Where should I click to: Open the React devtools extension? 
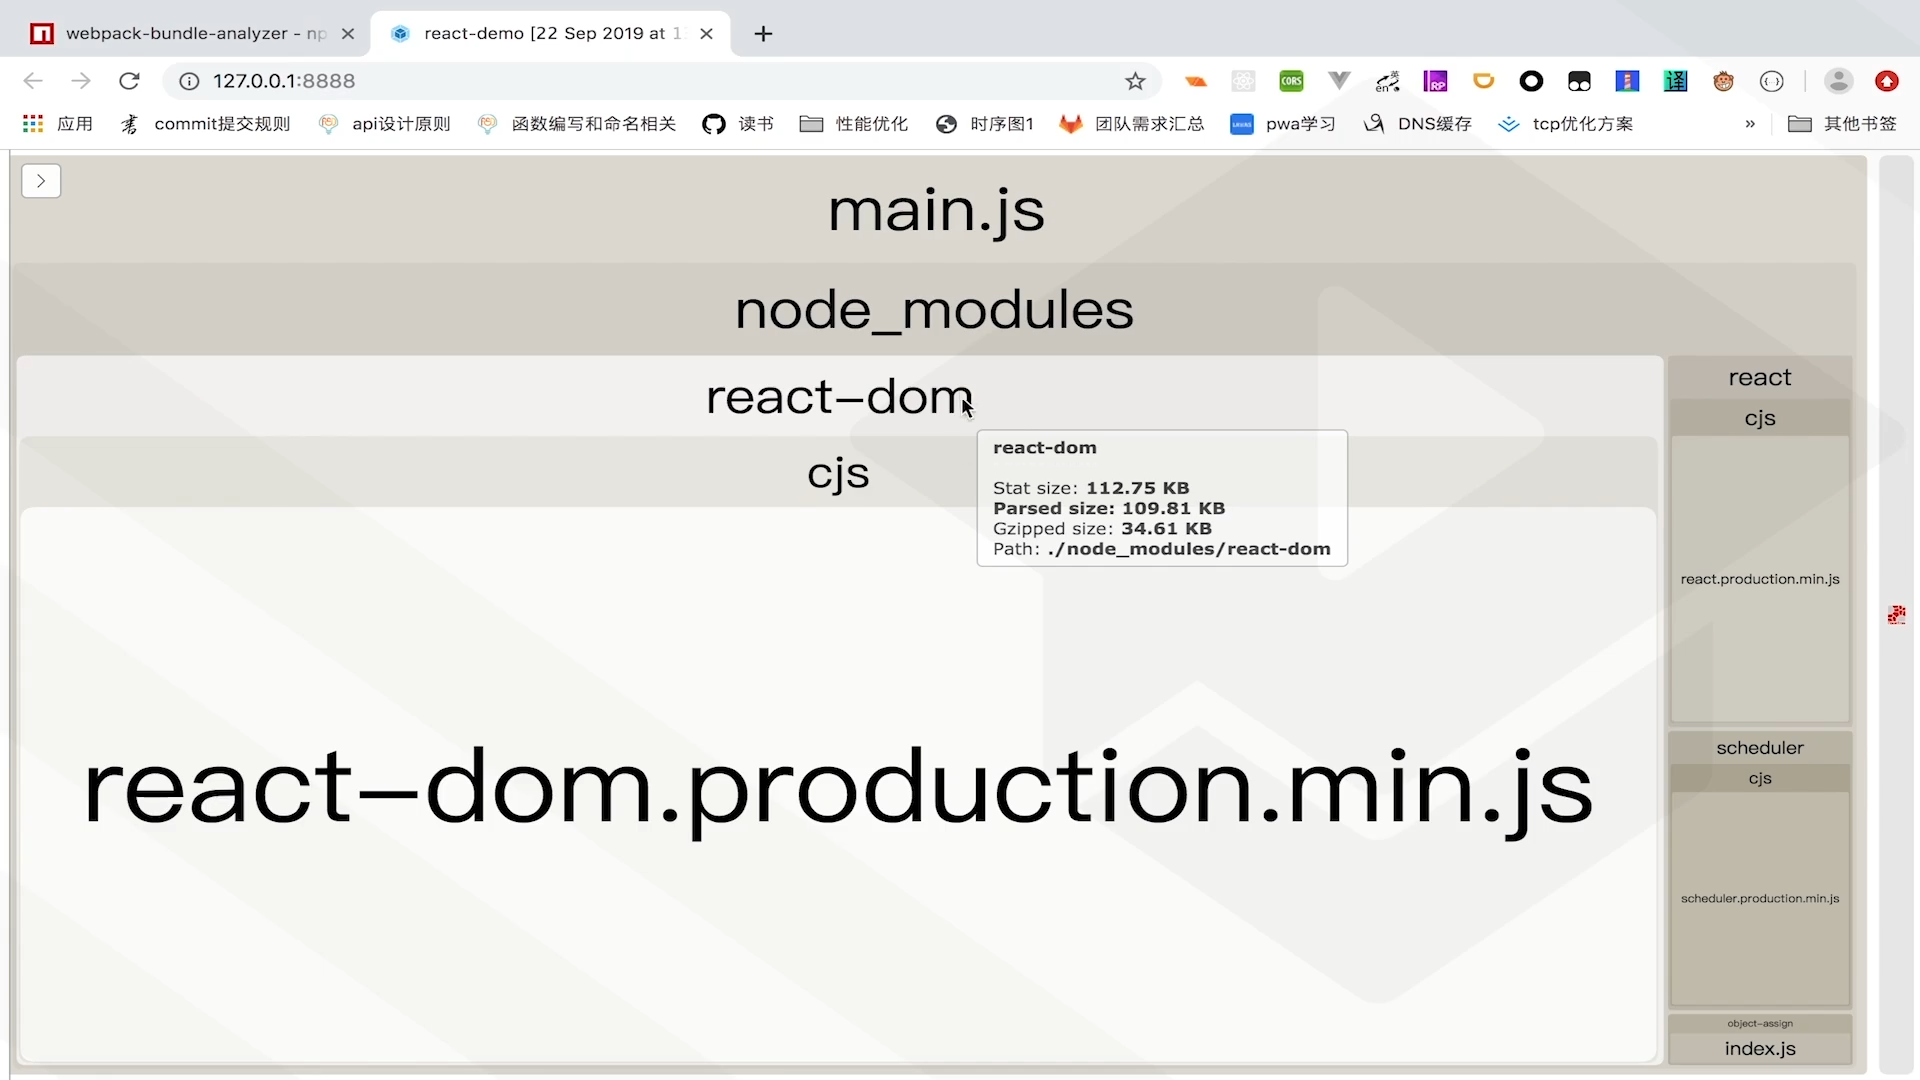pyautogui.click(x=1243, y=81)
